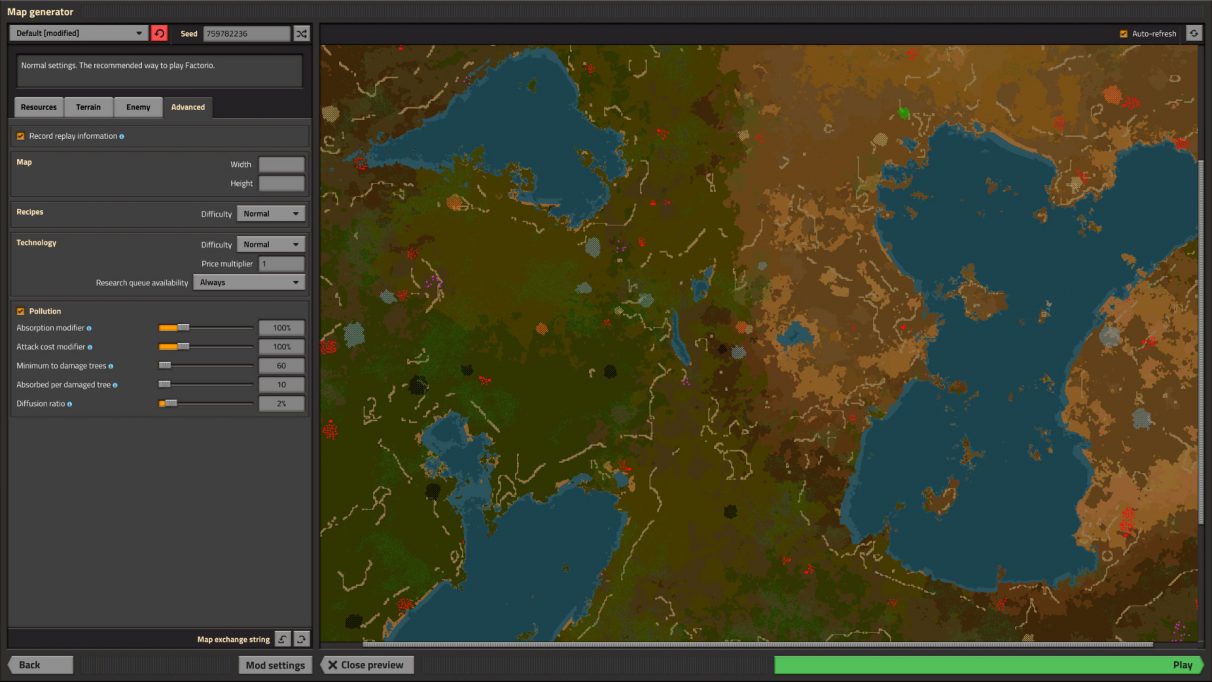The image size is (1212, 682).
Task: Open Mod settings
Action: [x=275, y=665]
